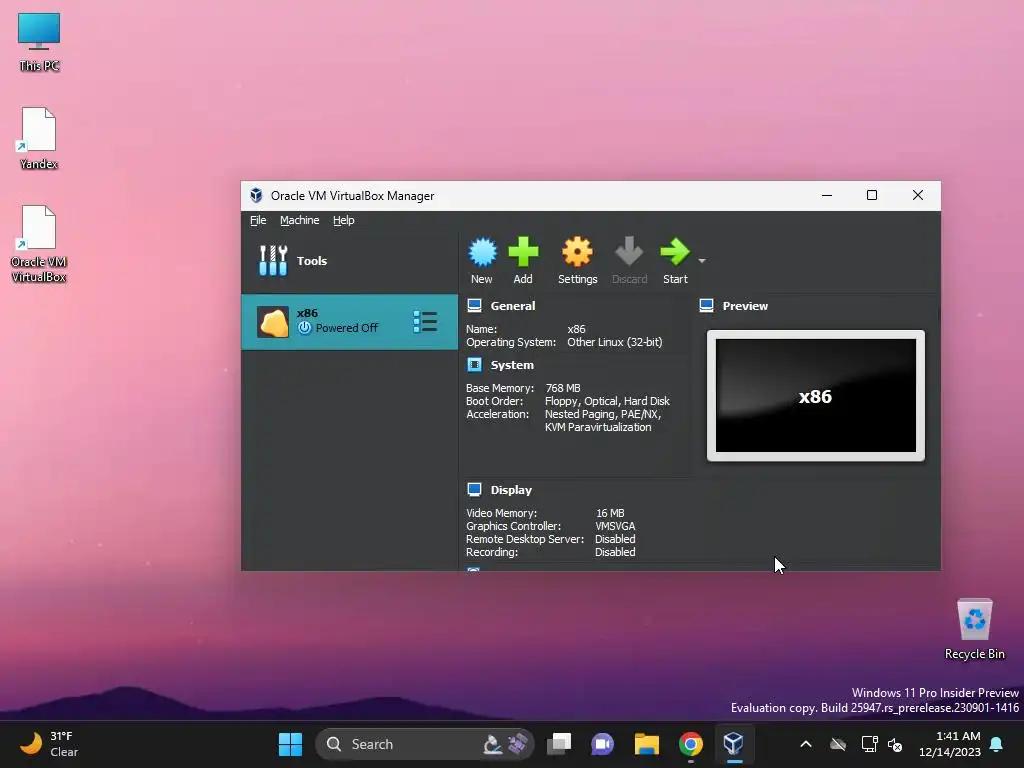Click the Display section header
The width and height of the screenshot is (1024, 768).
pos(511,490)
